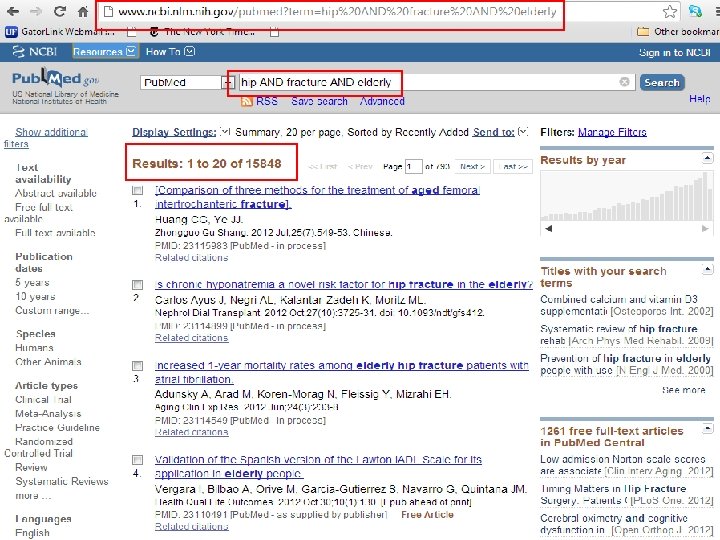This screenshot has height=540, width=720.
Task: Click the Results by year bar chart
Action: pyautogui.click(x=627, y=197)
